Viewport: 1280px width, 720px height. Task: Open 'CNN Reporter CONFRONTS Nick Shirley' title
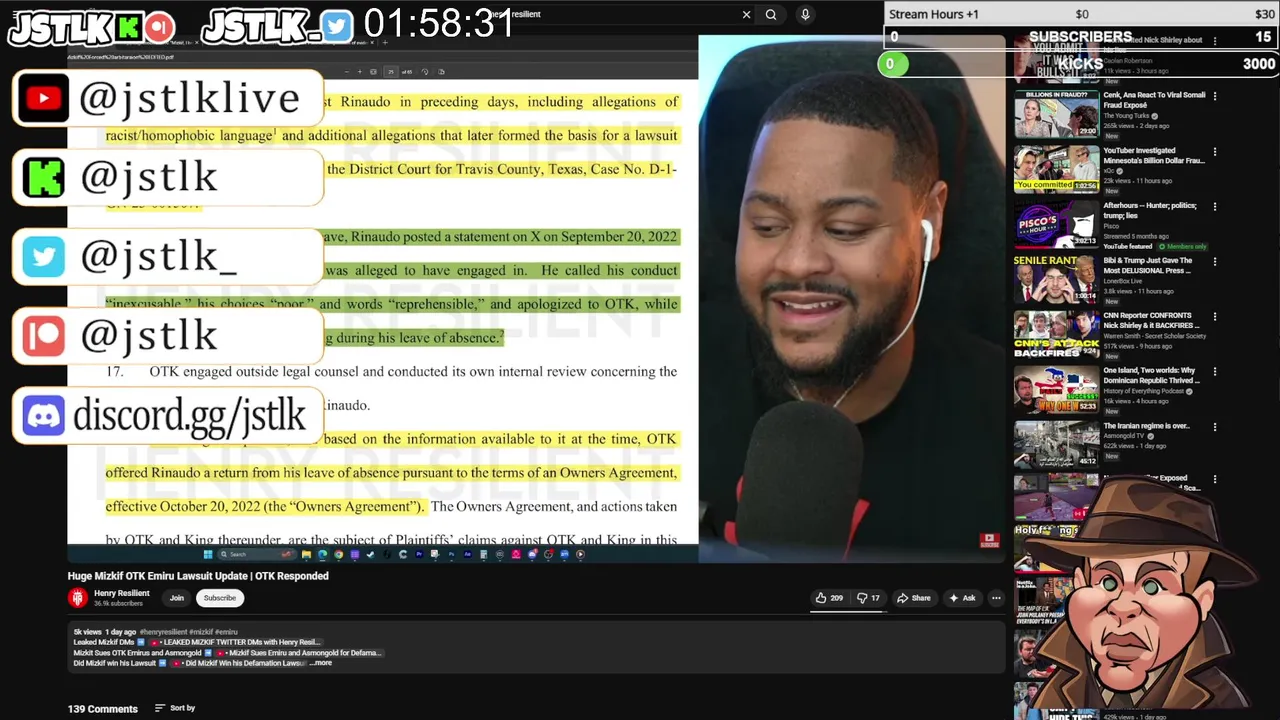(x=1151, y=320)
